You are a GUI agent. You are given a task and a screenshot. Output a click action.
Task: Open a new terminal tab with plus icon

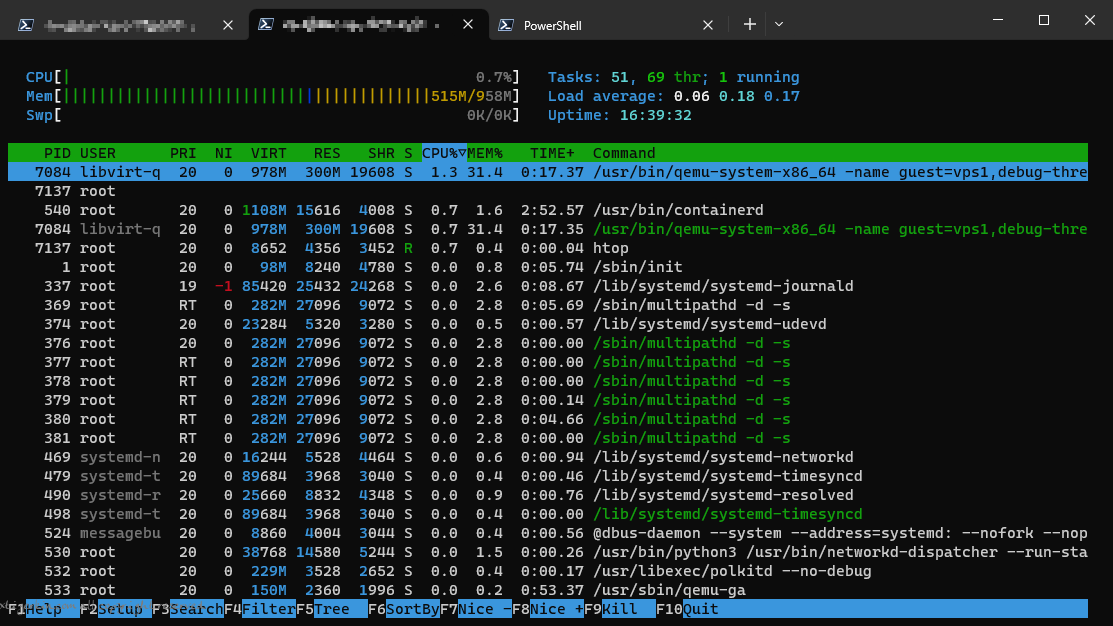pos(750,24)
